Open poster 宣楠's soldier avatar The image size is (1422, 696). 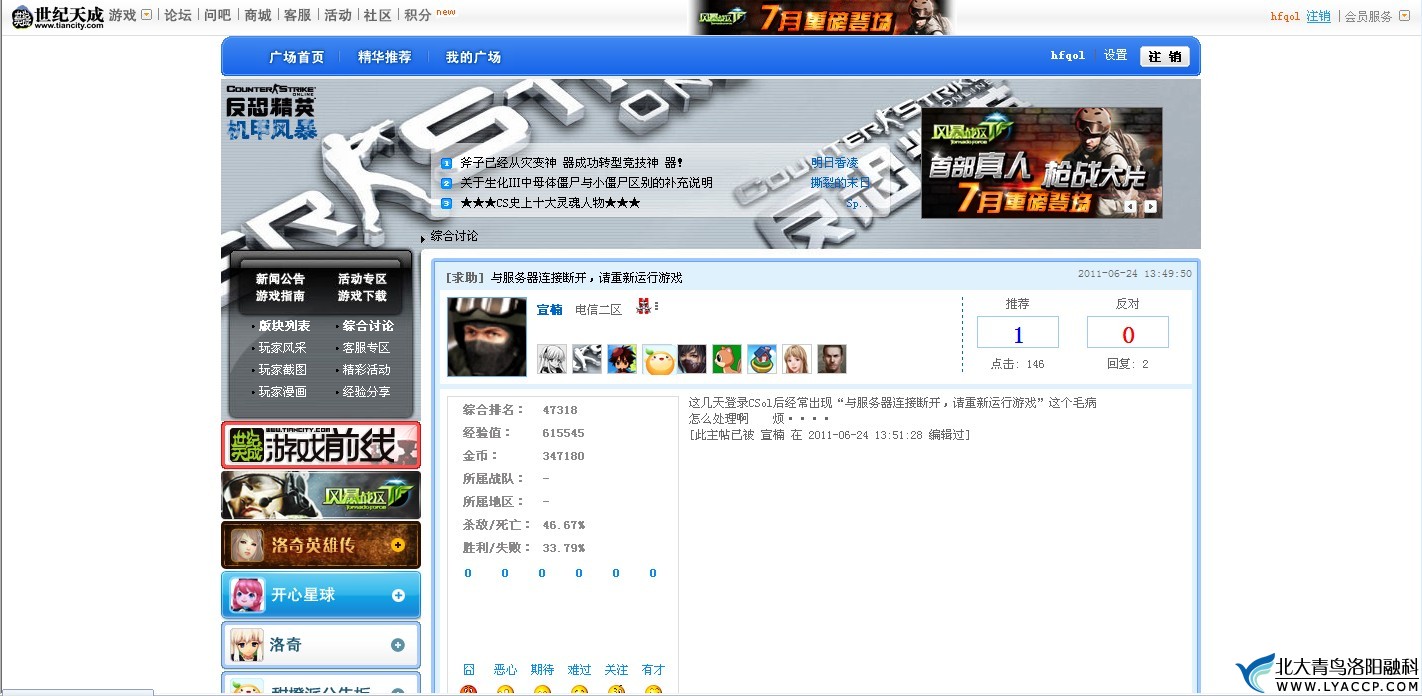(x=487, y=337)
